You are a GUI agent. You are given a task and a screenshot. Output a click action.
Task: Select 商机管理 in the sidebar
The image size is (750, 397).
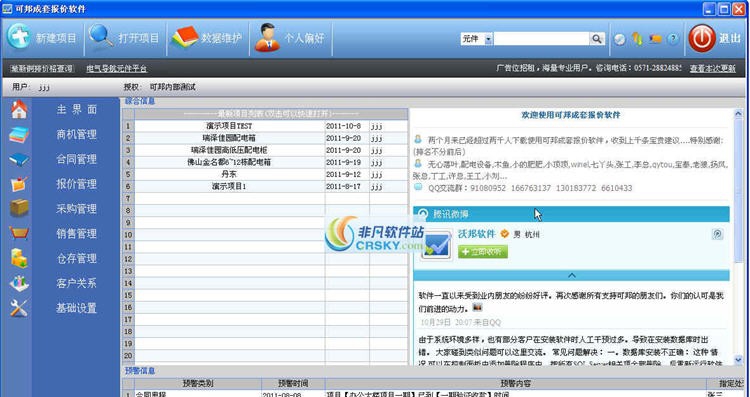pos(77,134)
